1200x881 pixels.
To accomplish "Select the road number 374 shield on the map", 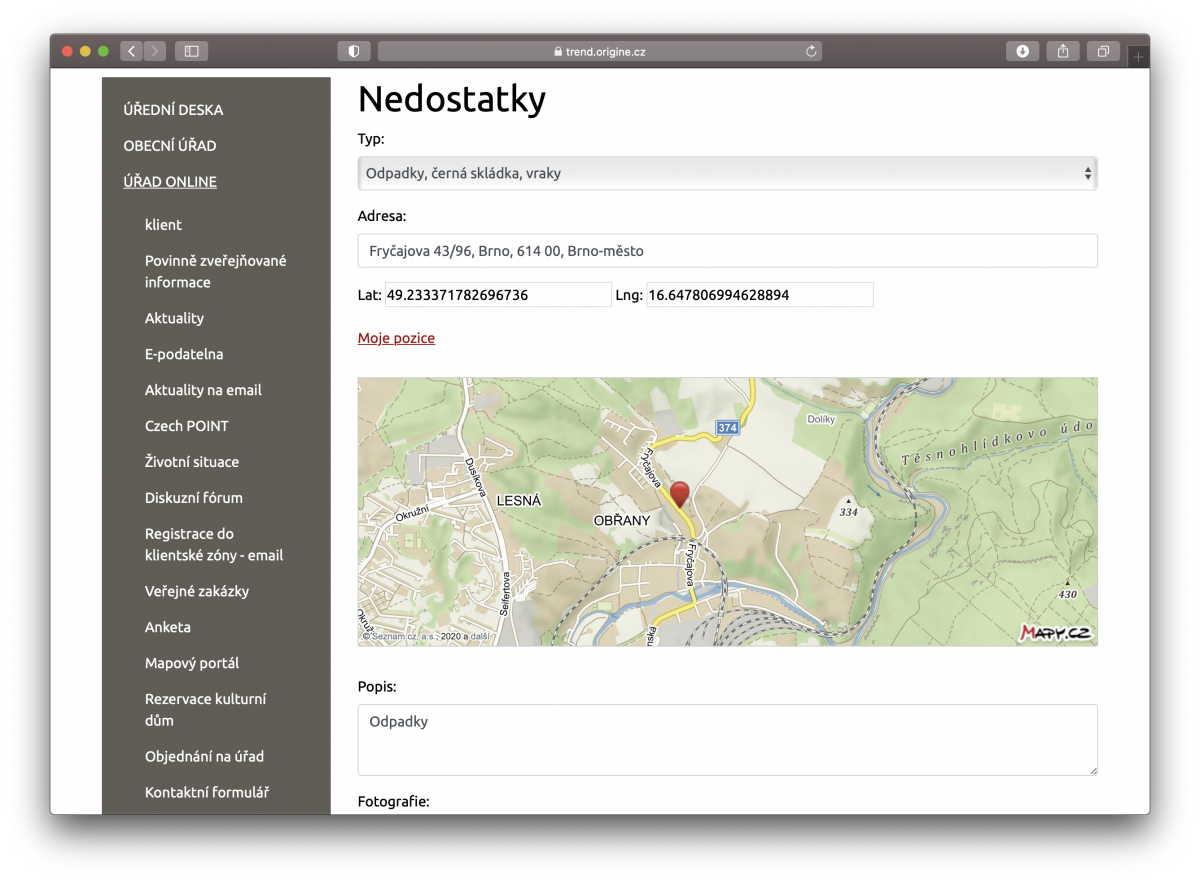I will [x=727, y=427].
